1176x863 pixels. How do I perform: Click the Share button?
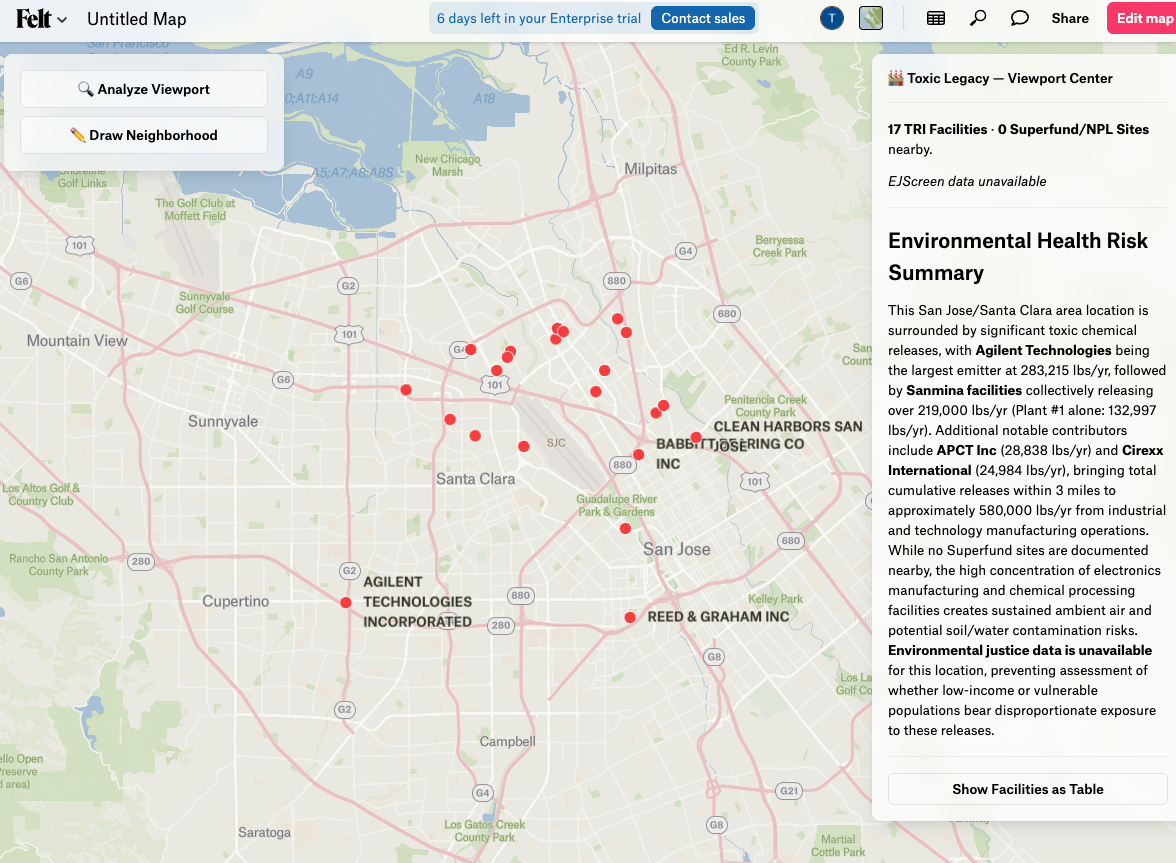pyautogui.click(x=1070, y=18)
